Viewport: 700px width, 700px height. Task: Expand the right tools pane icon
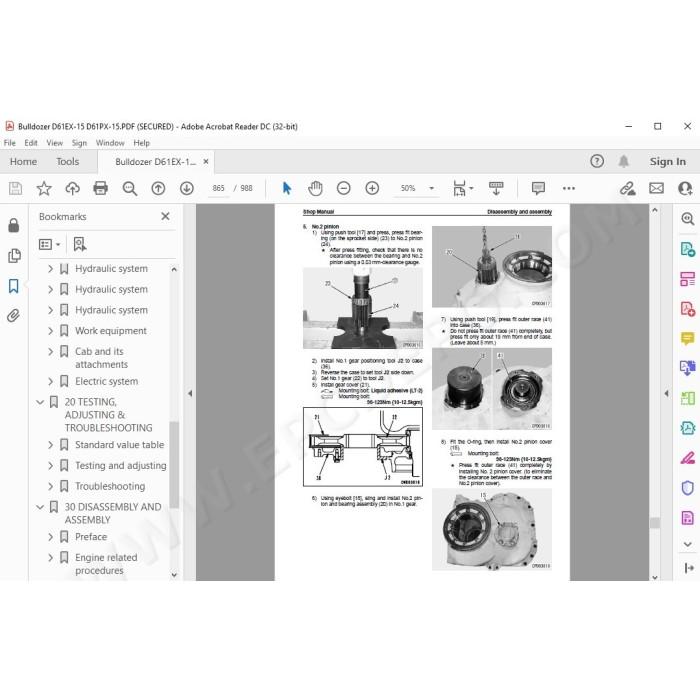tap(688, 568)
